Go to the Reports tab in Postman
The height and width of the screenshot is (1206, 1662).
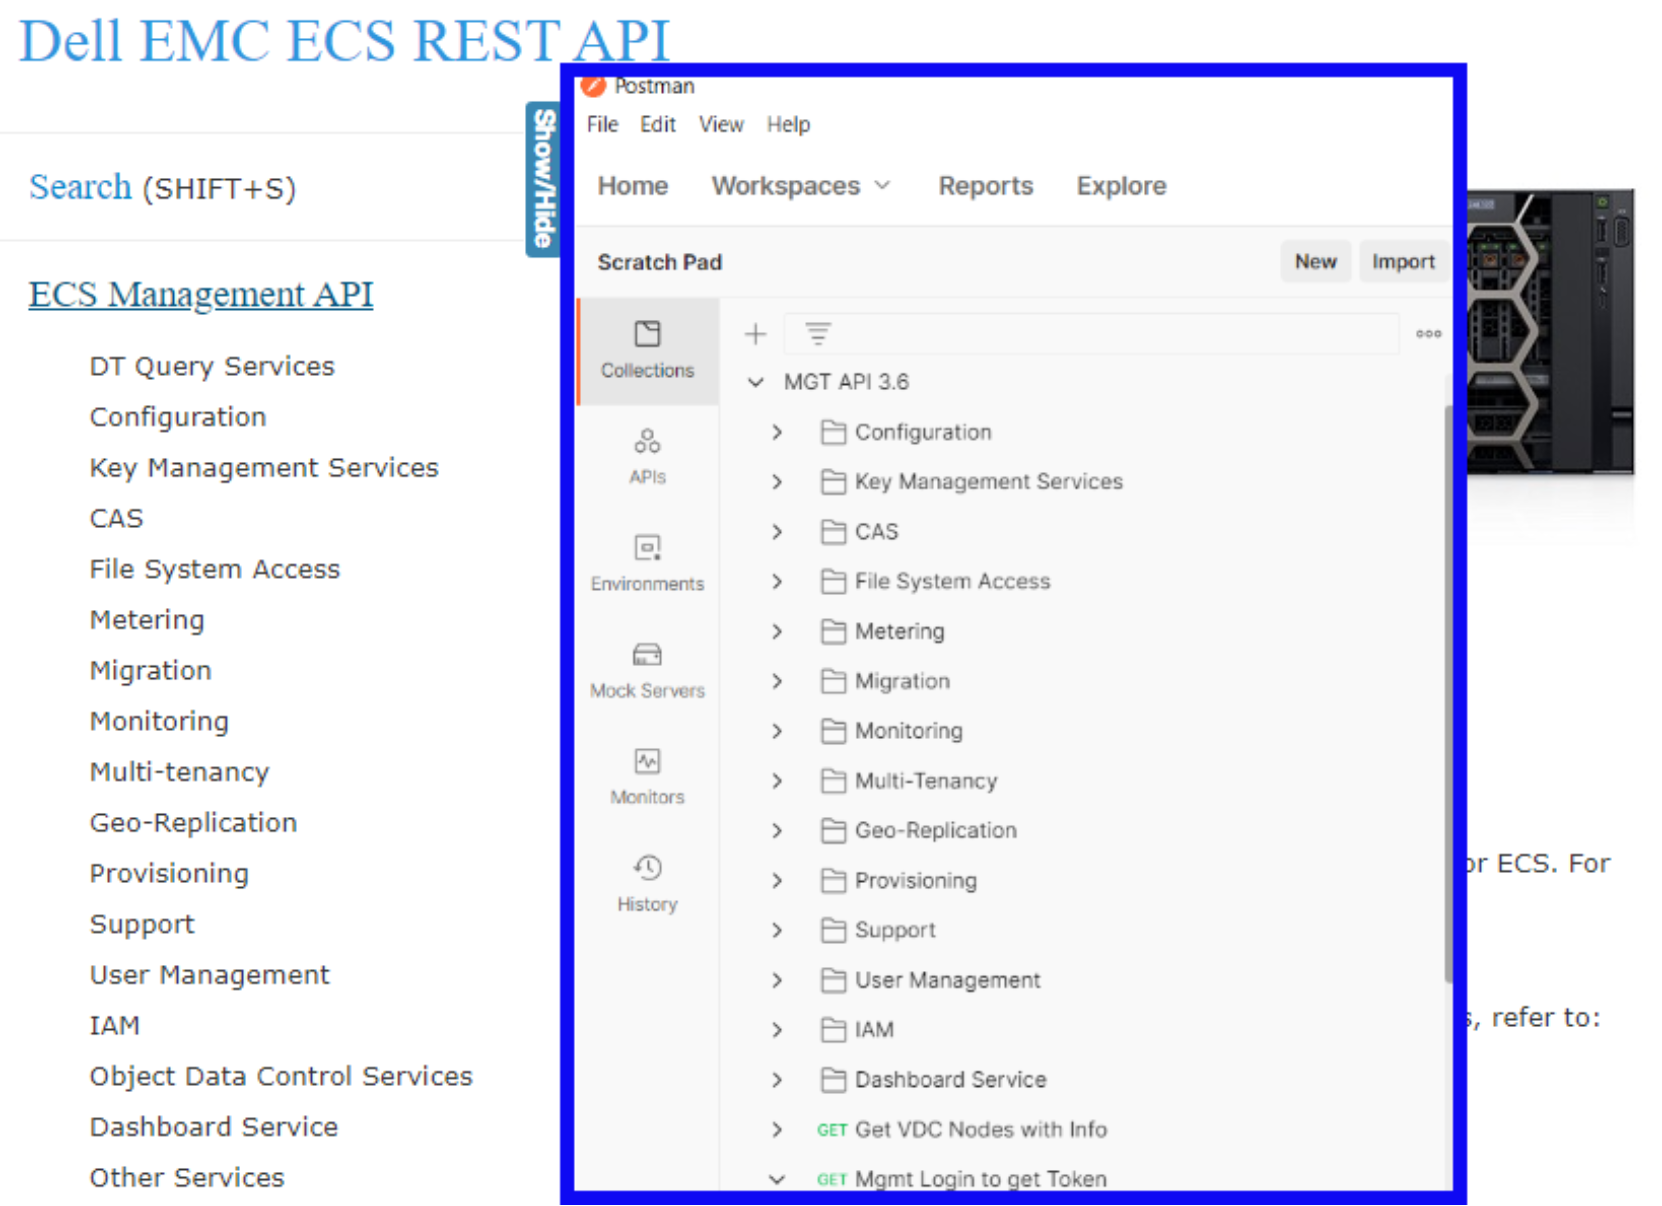point(985,186)
